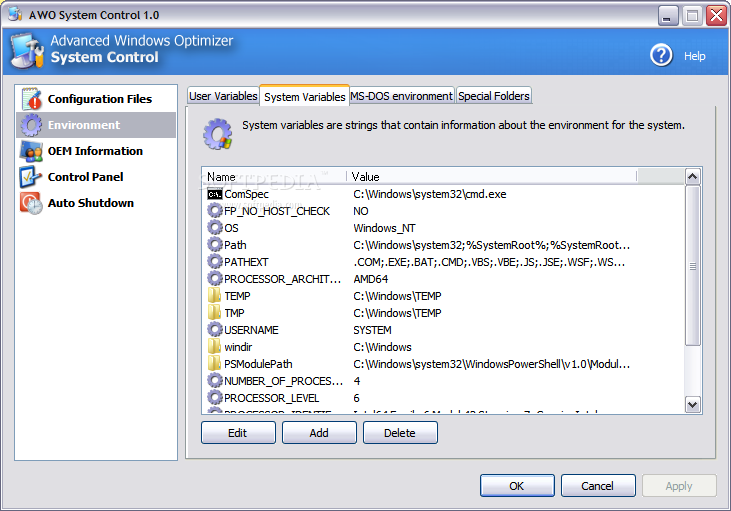Click the gear icon beside USERNAME

pyautogui.click(x=214, y=330)
